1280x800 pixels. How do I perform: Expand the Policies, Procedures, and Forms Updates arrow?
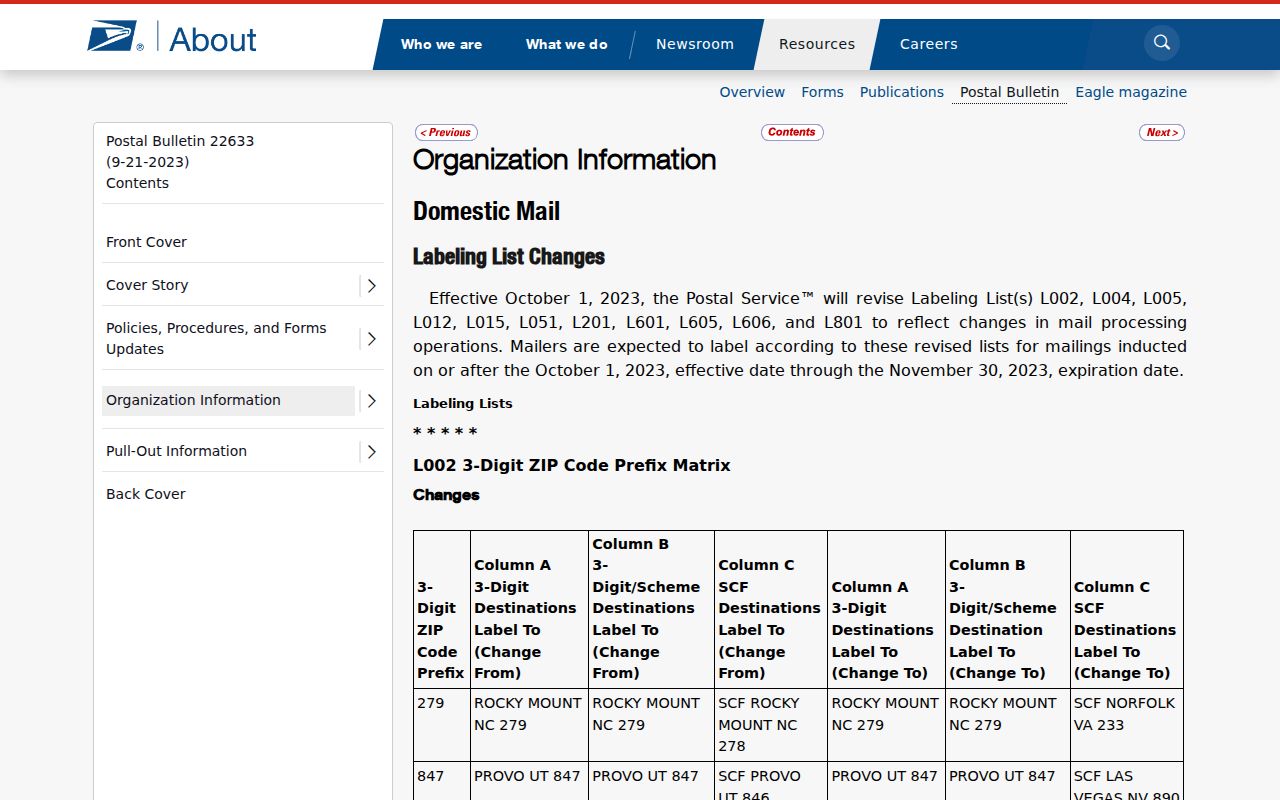click(371, 338)
